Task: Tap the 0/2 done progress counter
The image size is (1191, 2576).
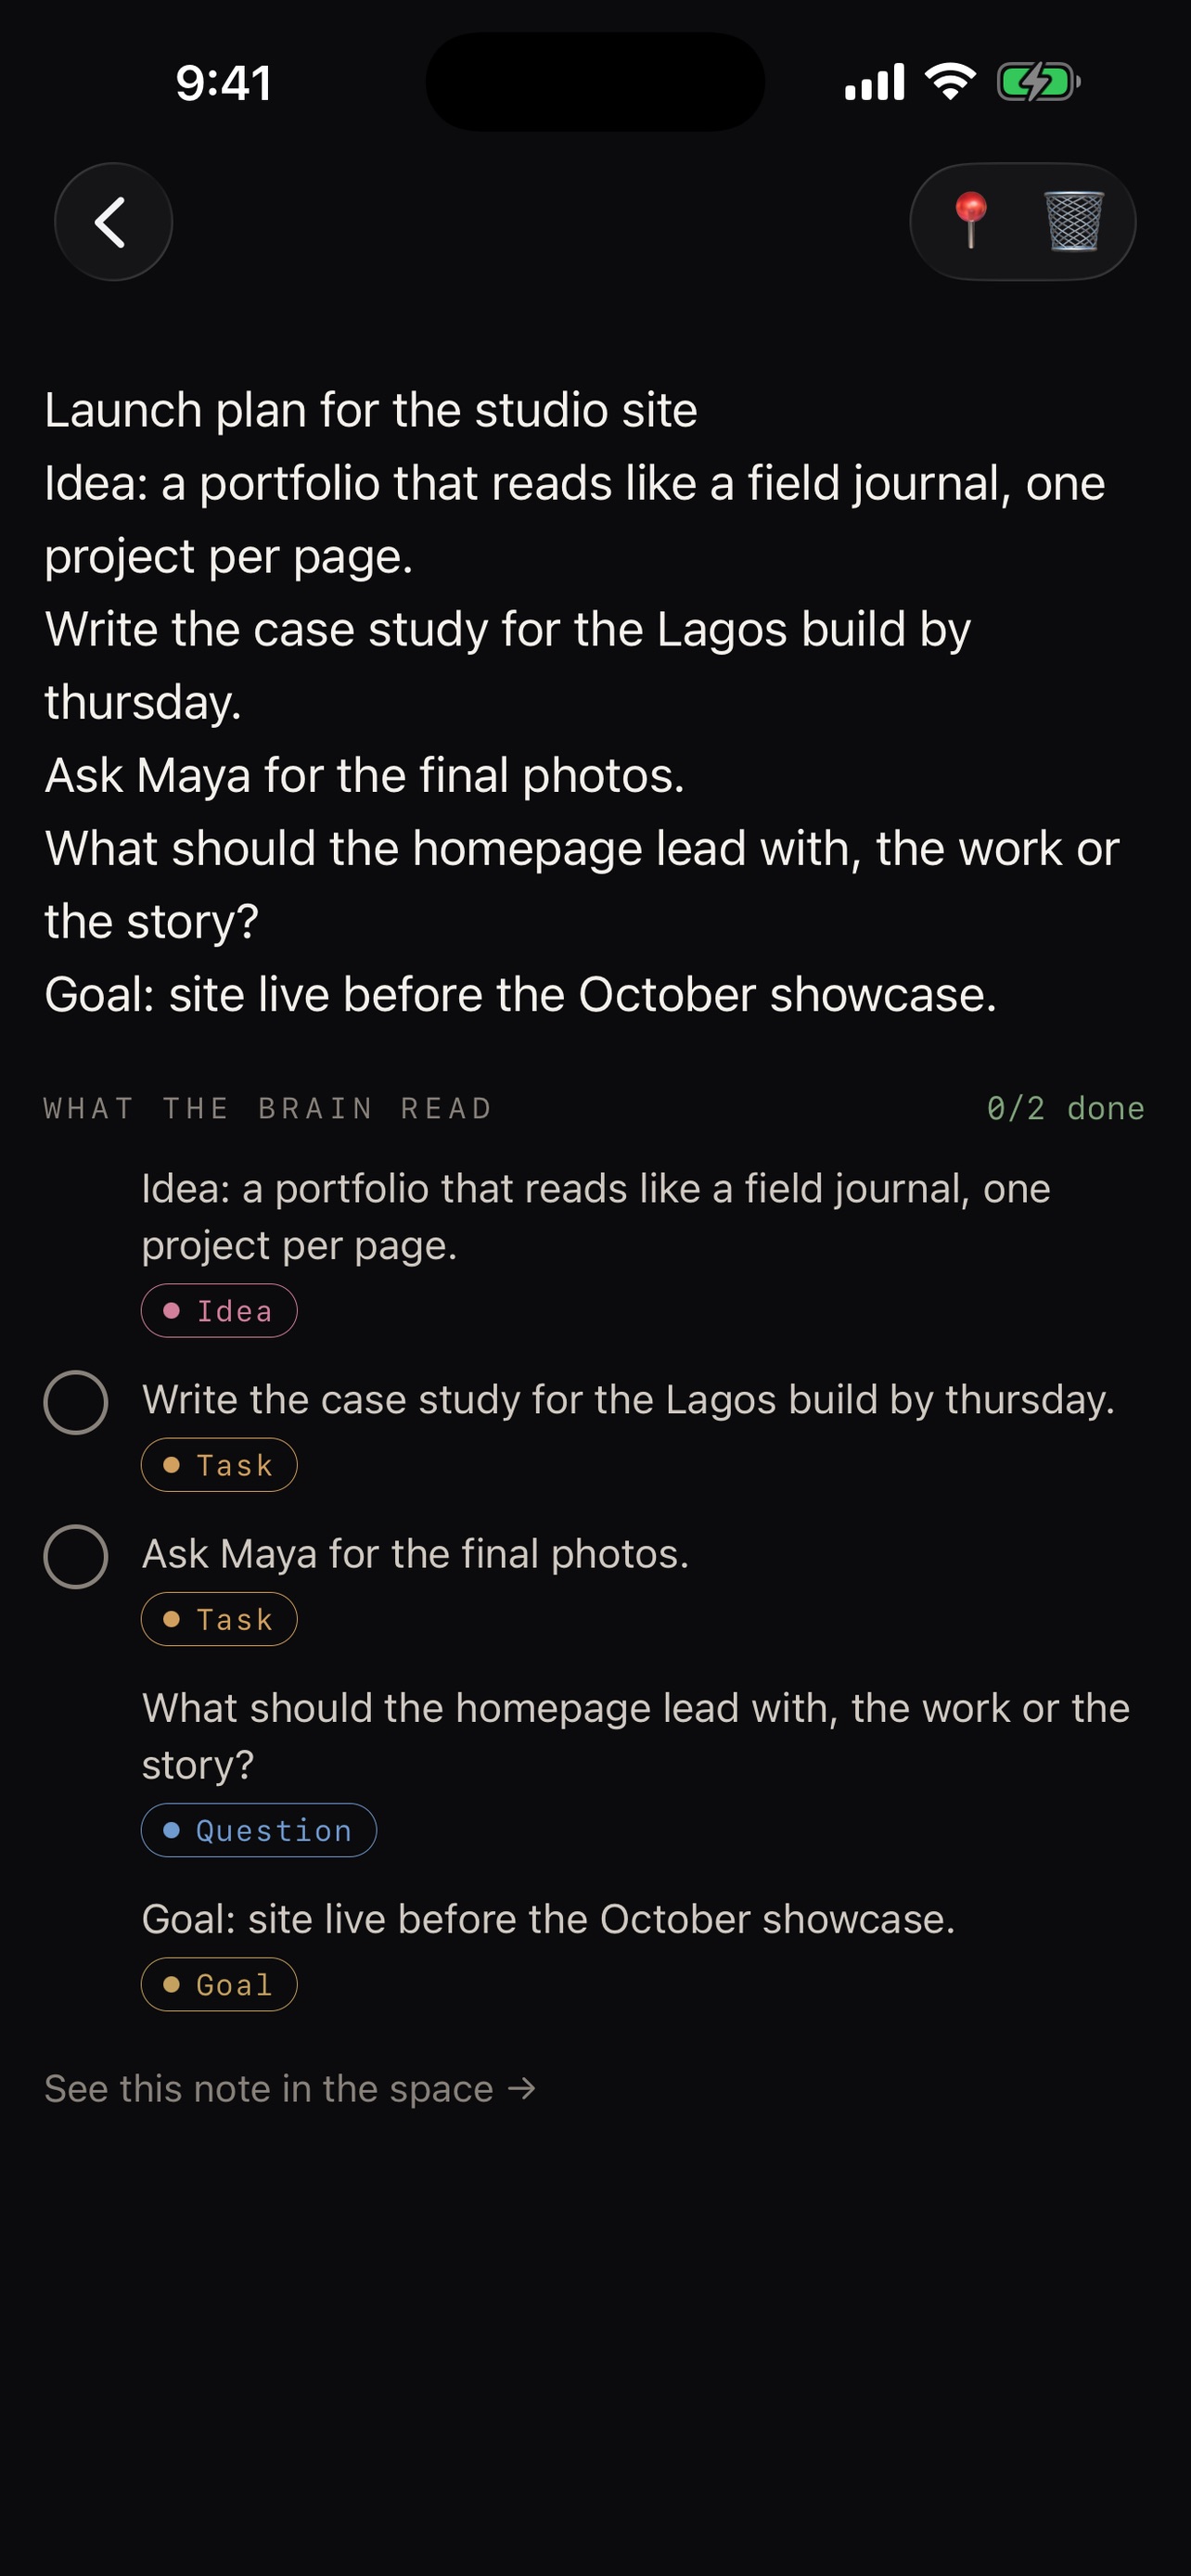Action: pyautogui.click(x=1065, y=1108)
